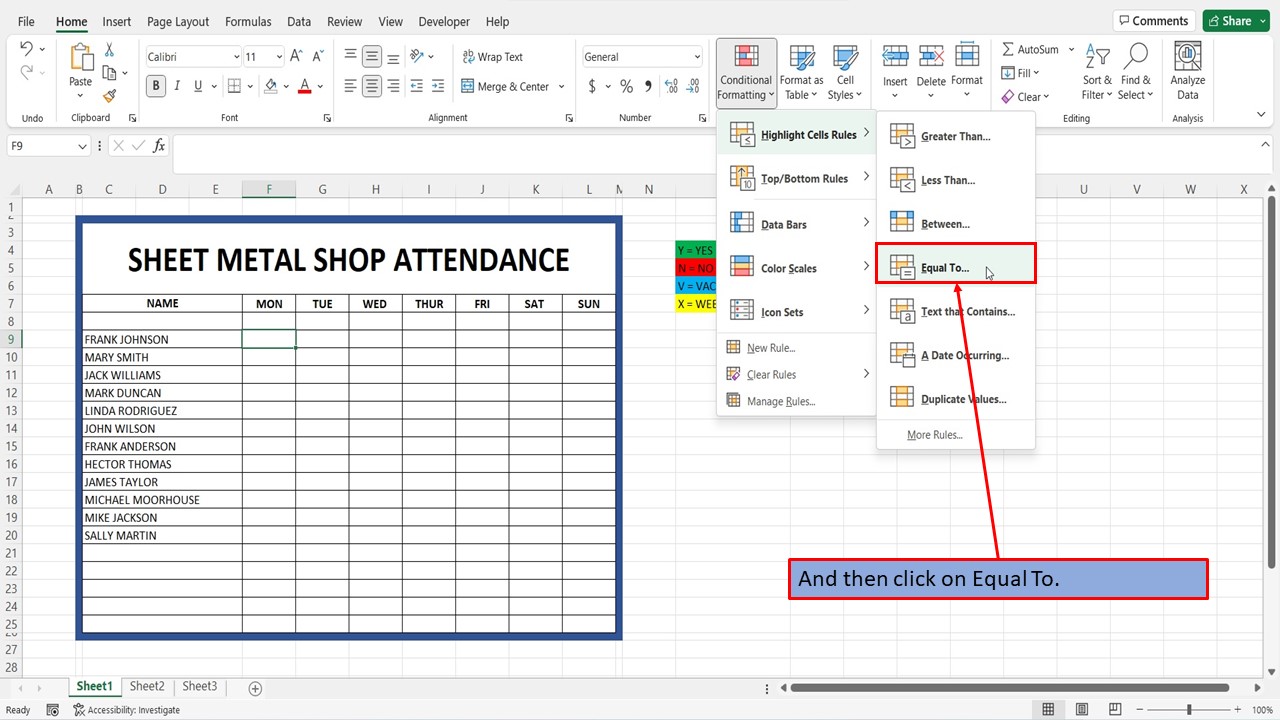Add a new sheet with plus icon
Image resolution: width=1280 pixels, height=720 pixels.
[255, 688]
